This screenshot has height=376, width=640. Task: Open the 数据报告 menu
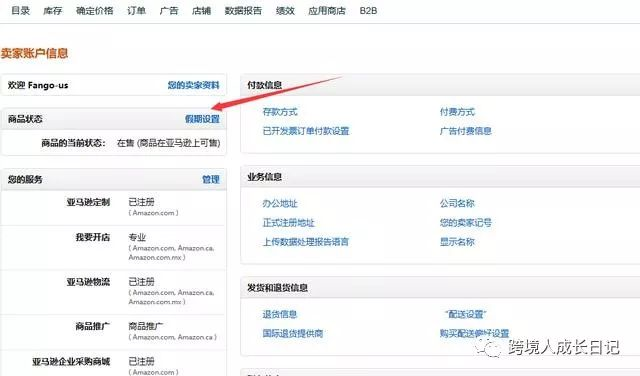tap(243, 11)
